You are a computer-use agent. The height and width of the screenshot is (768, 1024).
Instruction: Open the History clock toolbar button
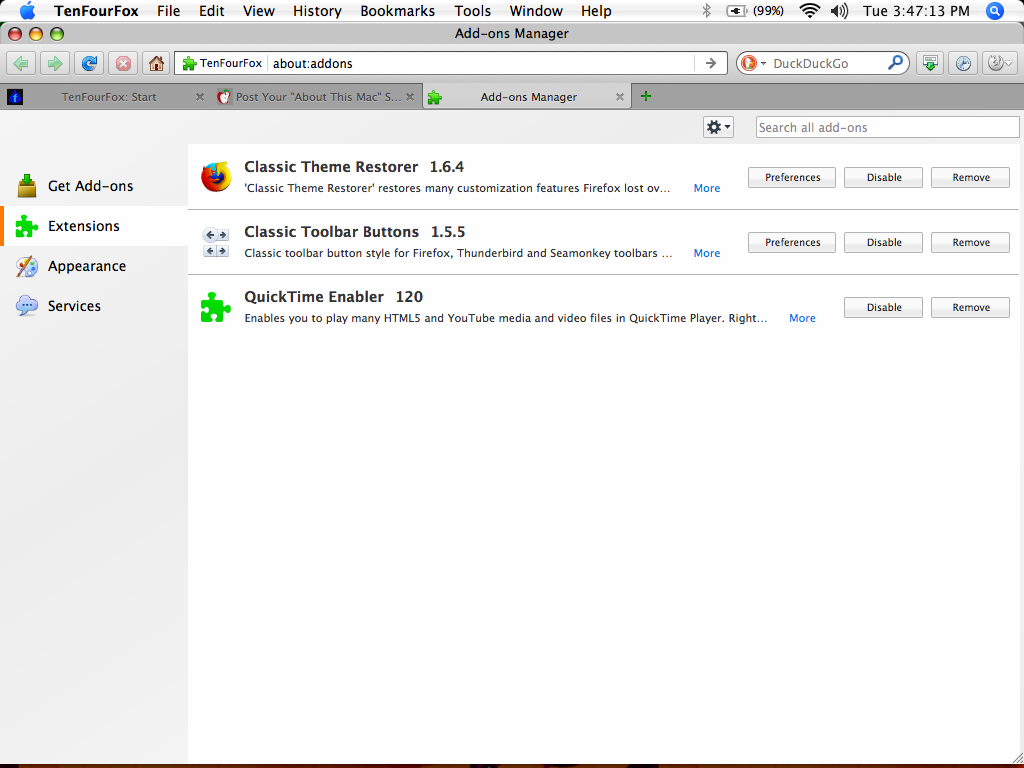(x=963, y=63)
